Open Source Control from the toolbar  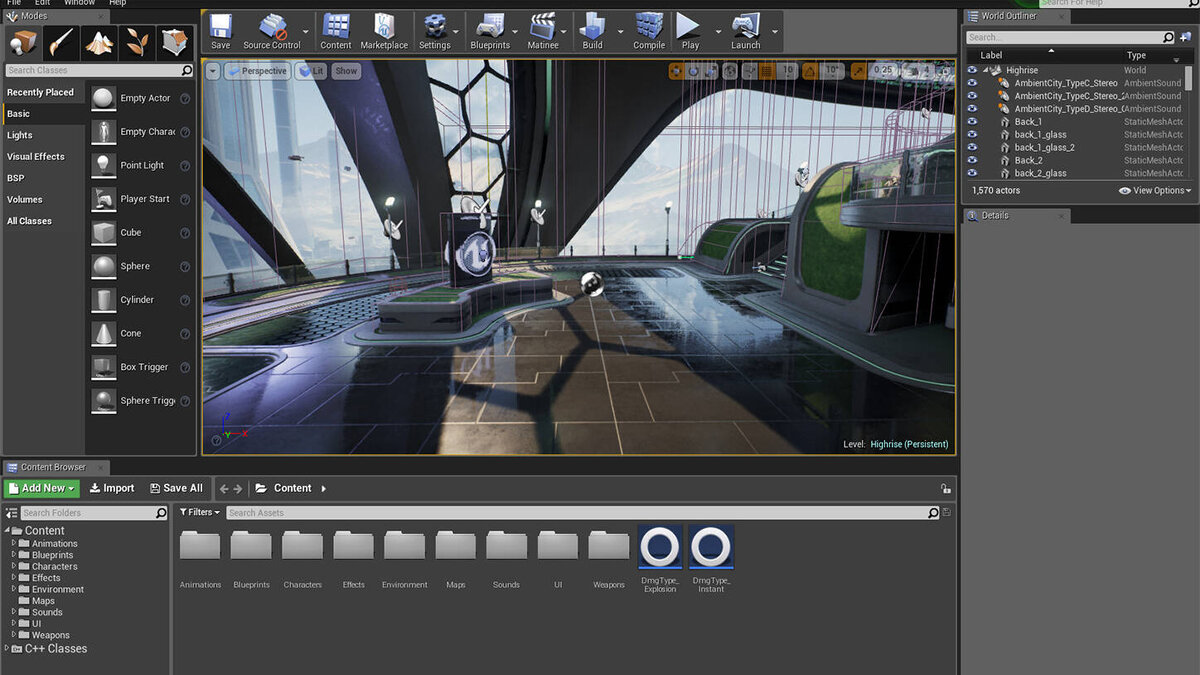272,32
